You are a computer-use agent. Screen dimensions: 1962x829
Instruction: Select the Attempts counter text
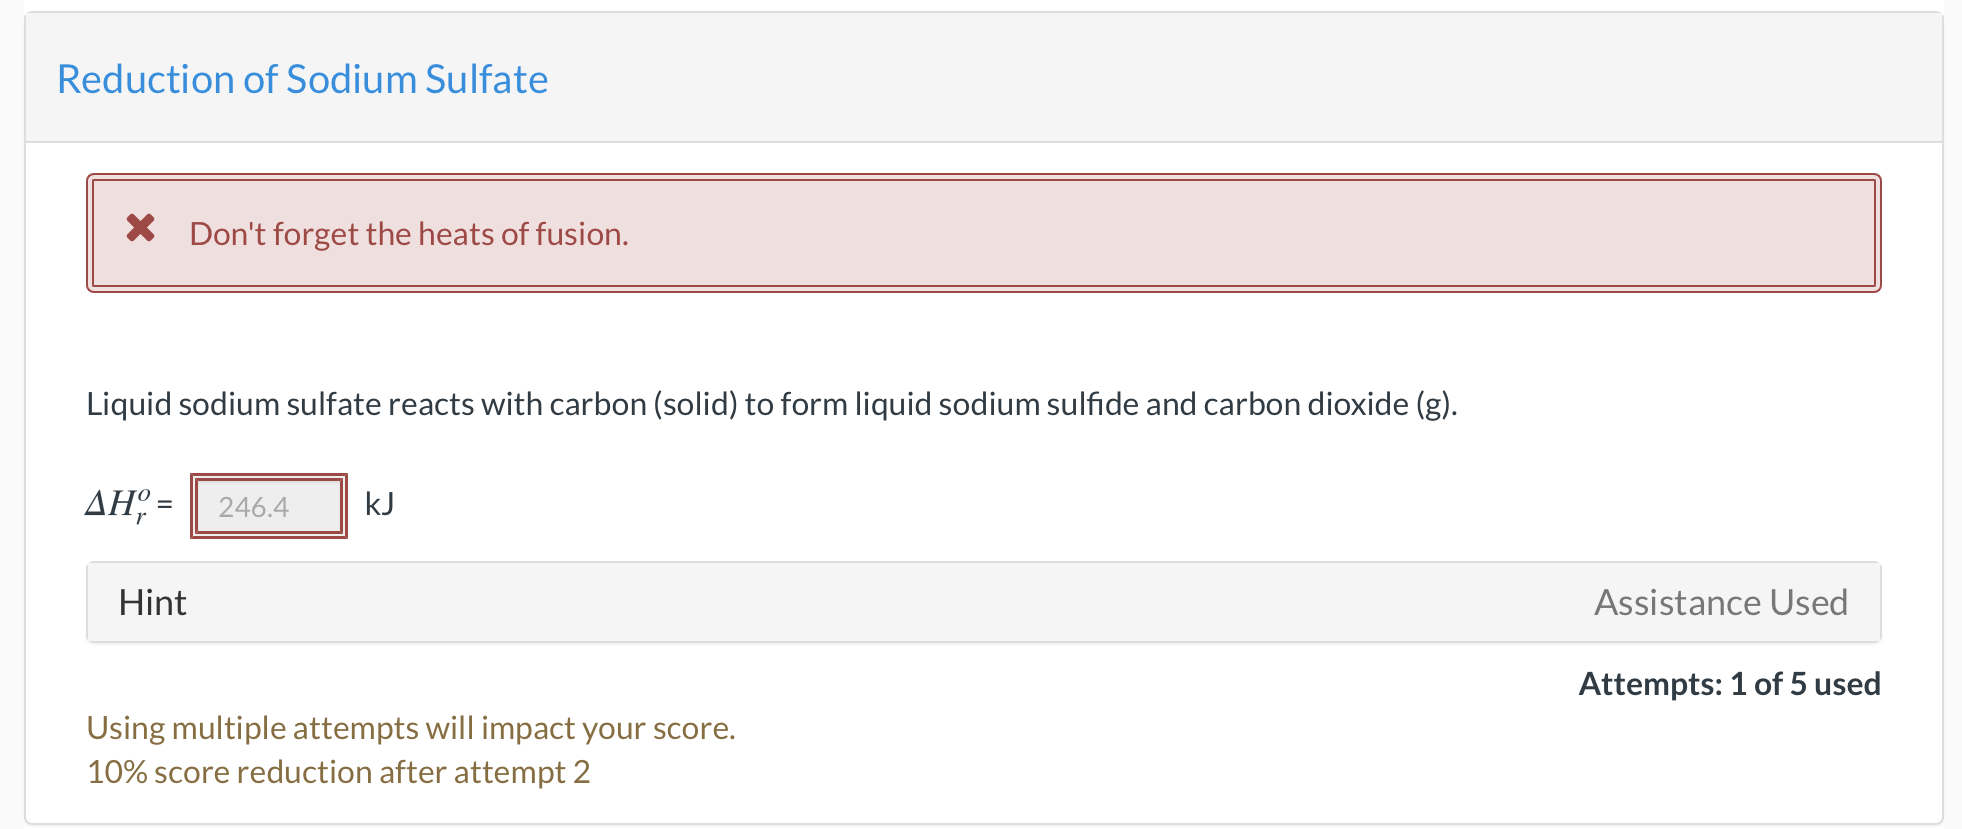[x=1728, y=684]
